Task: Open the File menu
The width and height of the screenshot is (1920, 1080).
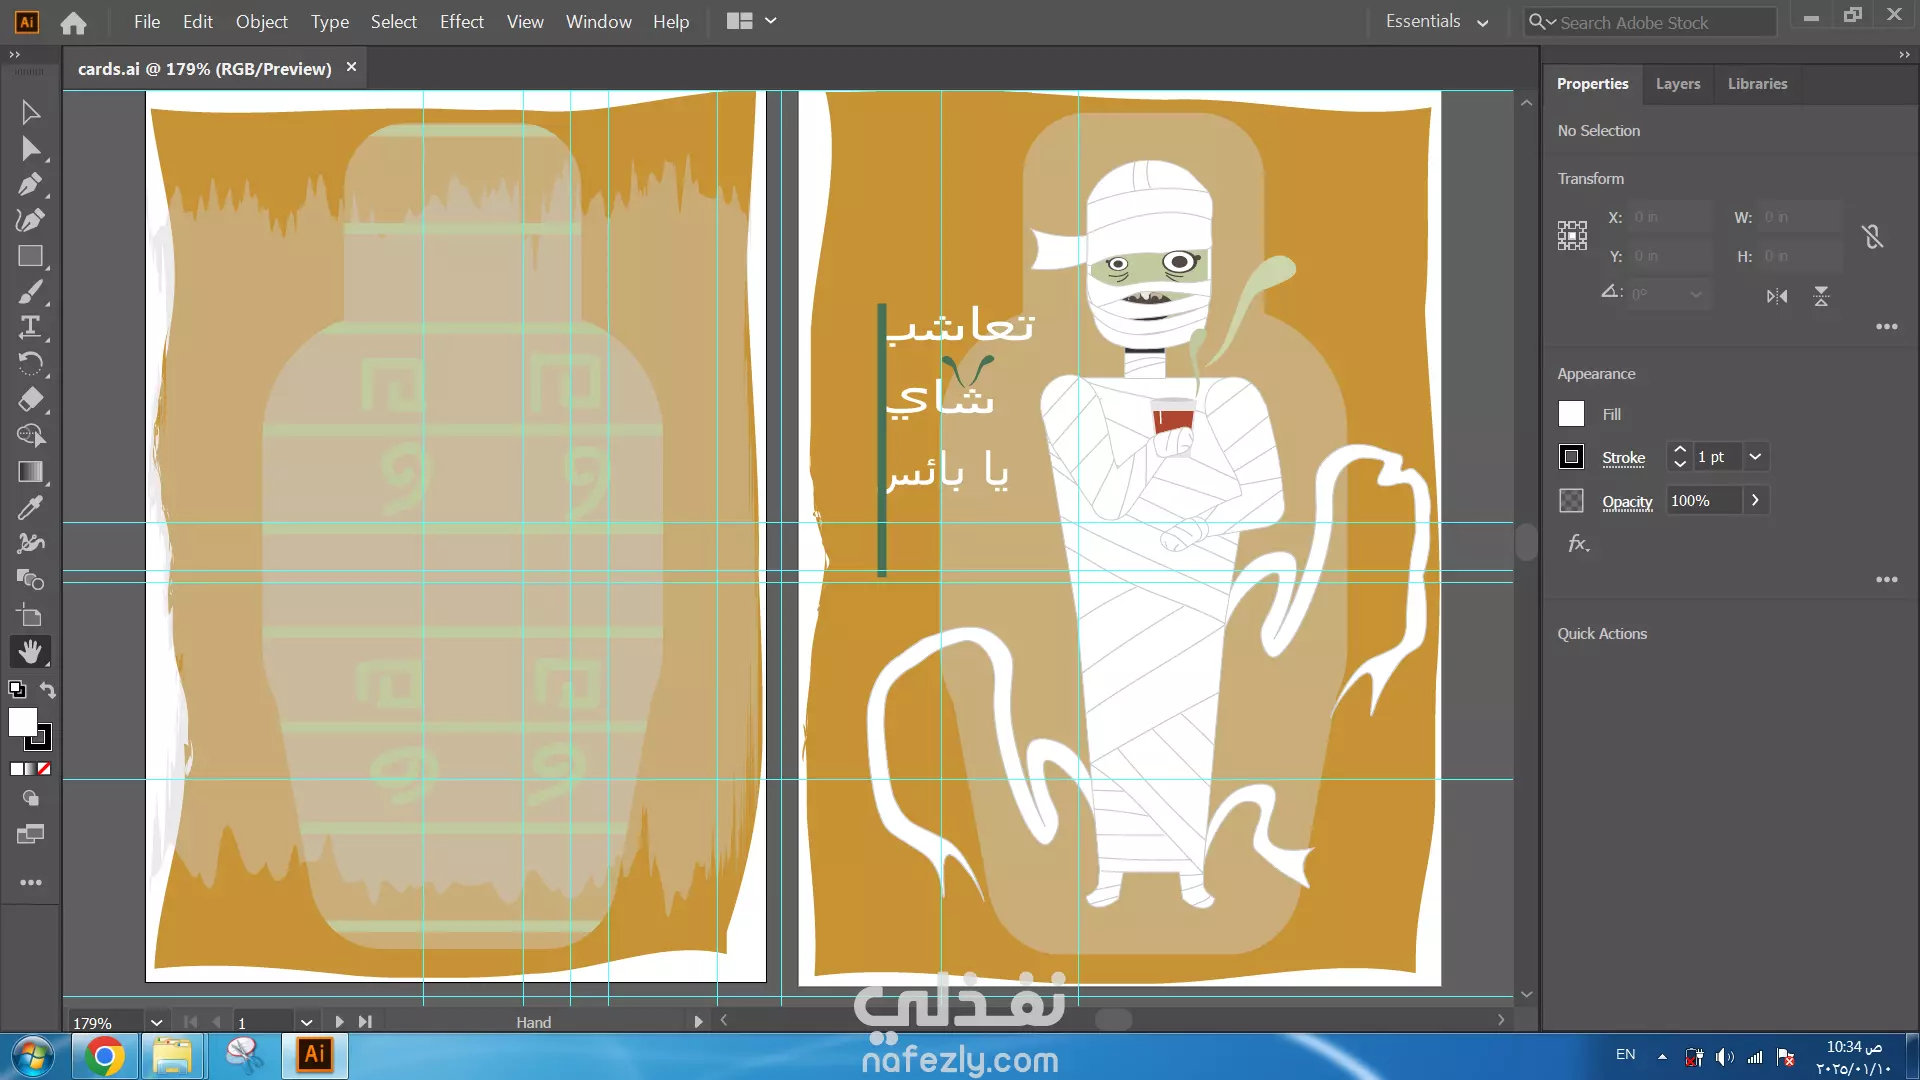Action: pyautogui.click(x=147, y=21)
